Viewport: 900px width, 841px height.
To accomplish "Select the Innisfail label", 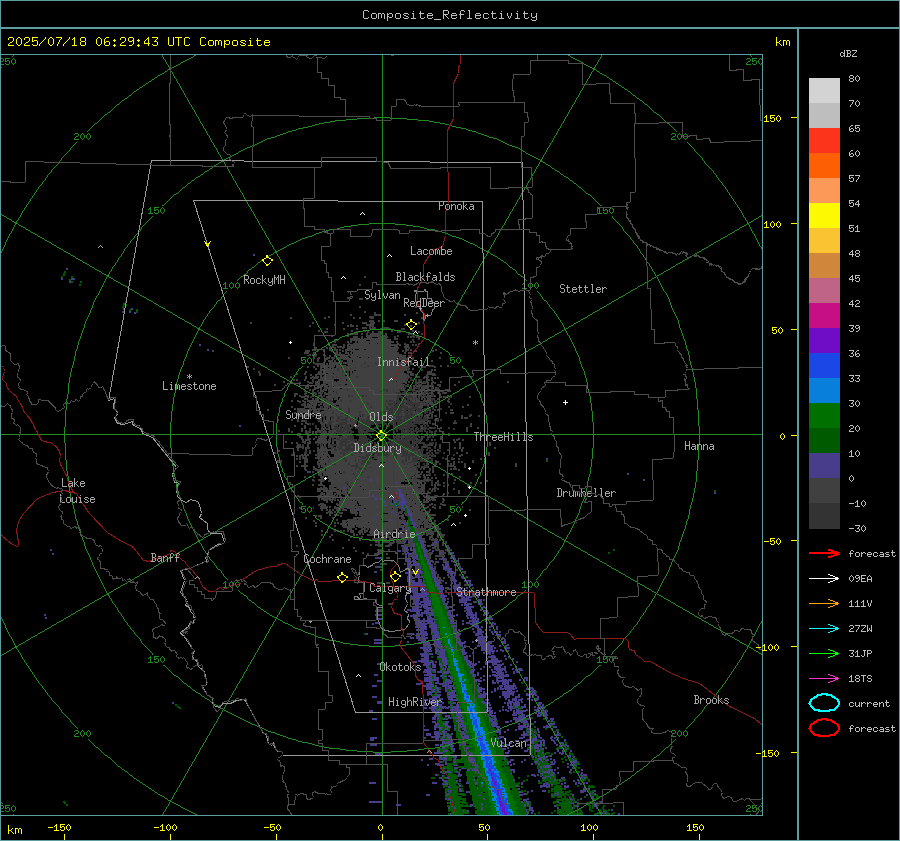I will [403, 362].
